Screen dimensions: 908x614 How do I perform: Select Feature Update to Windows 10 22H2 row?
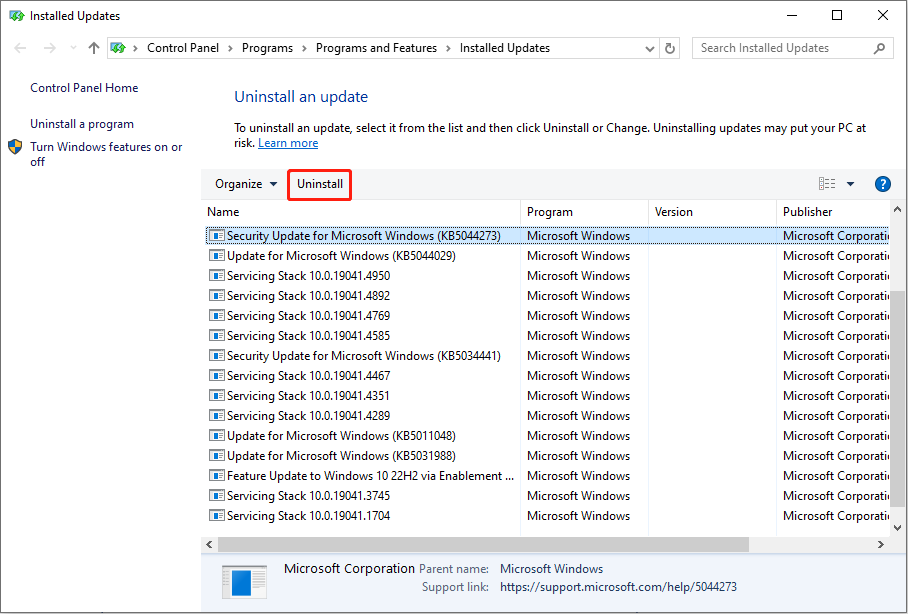tap(547, 476)
